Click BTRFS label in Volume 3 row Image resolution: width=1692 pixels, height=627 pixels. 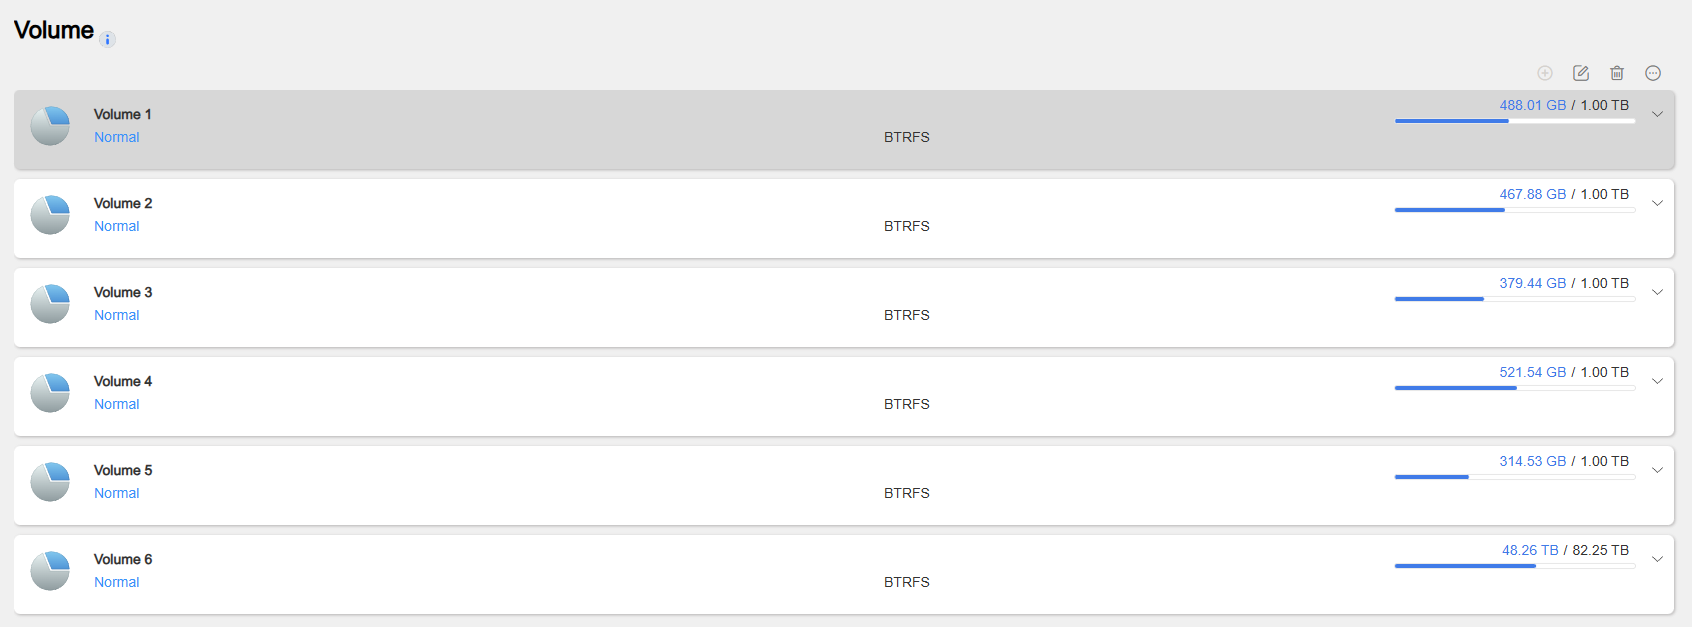(x=906, y=315)
